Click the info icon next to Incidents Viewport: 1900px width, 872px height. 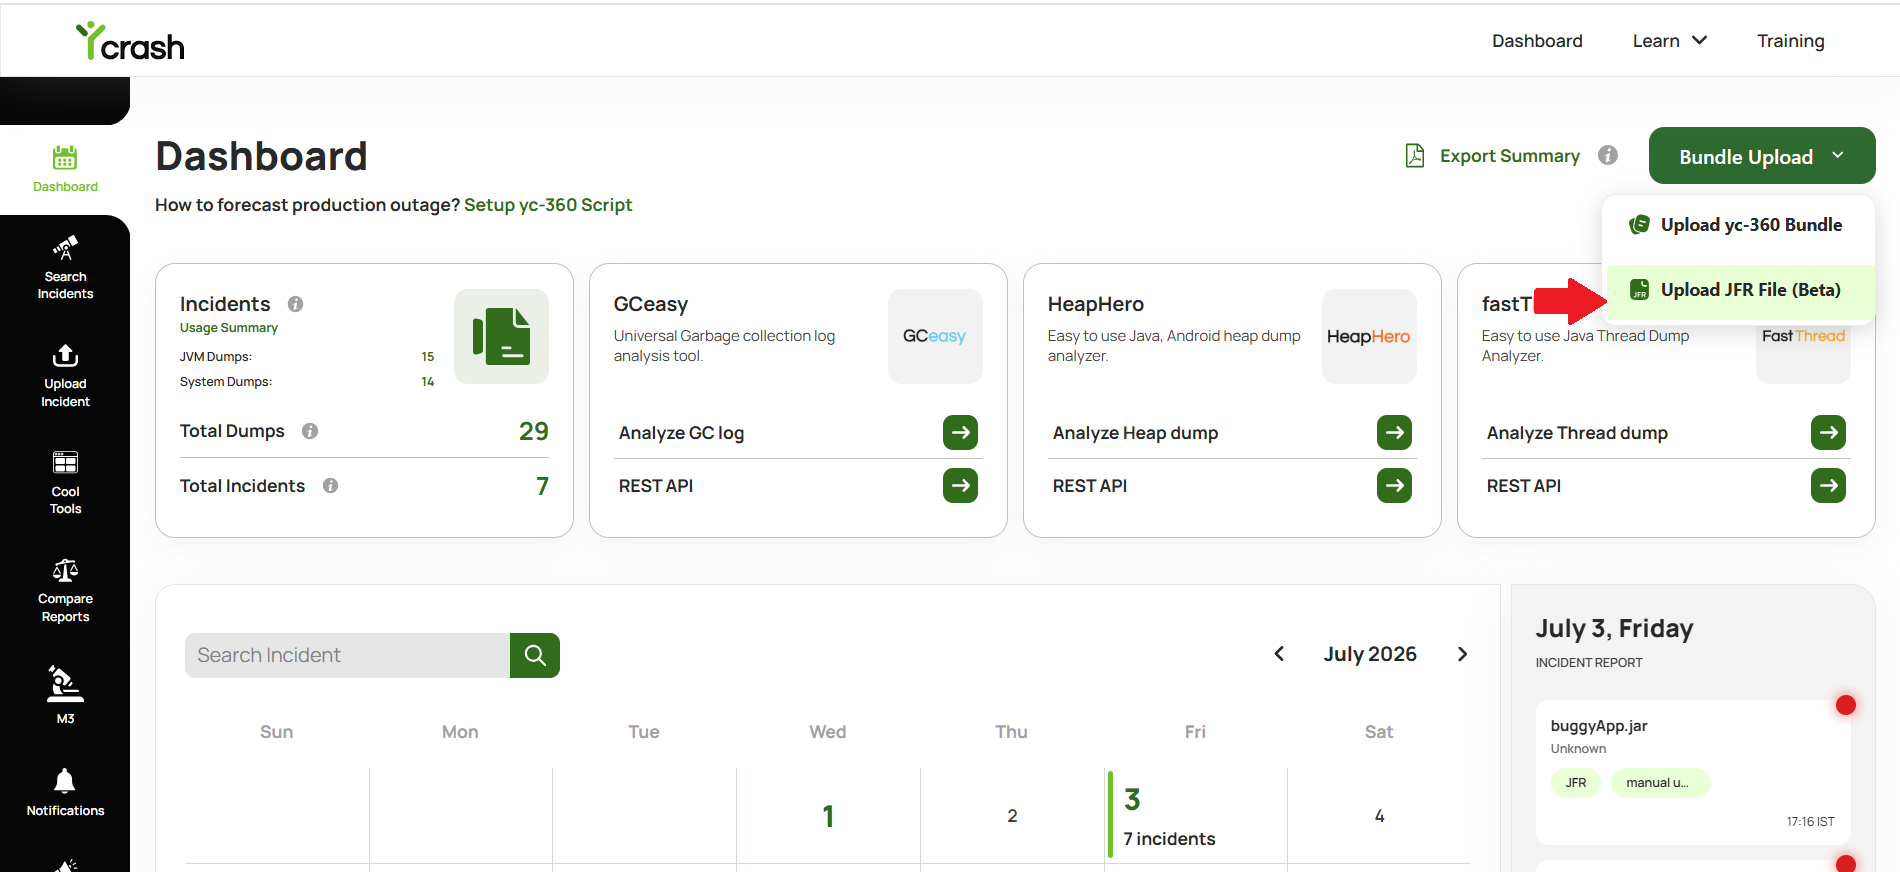click(296, 304)
